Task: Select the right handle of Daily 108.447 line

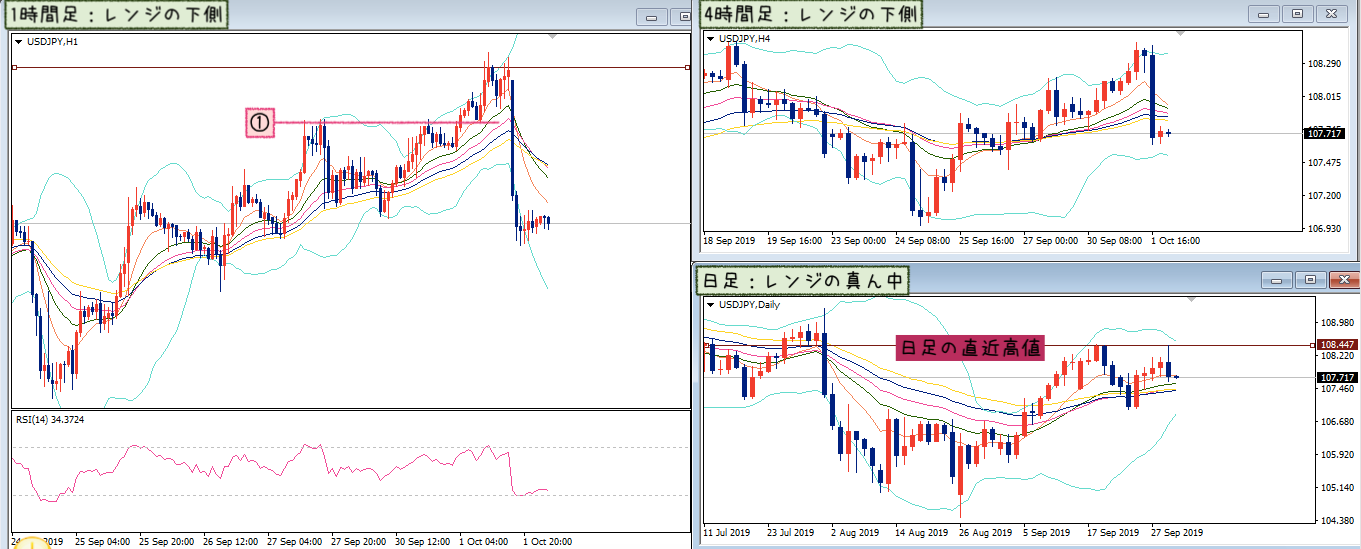Action: (1312, 344)
